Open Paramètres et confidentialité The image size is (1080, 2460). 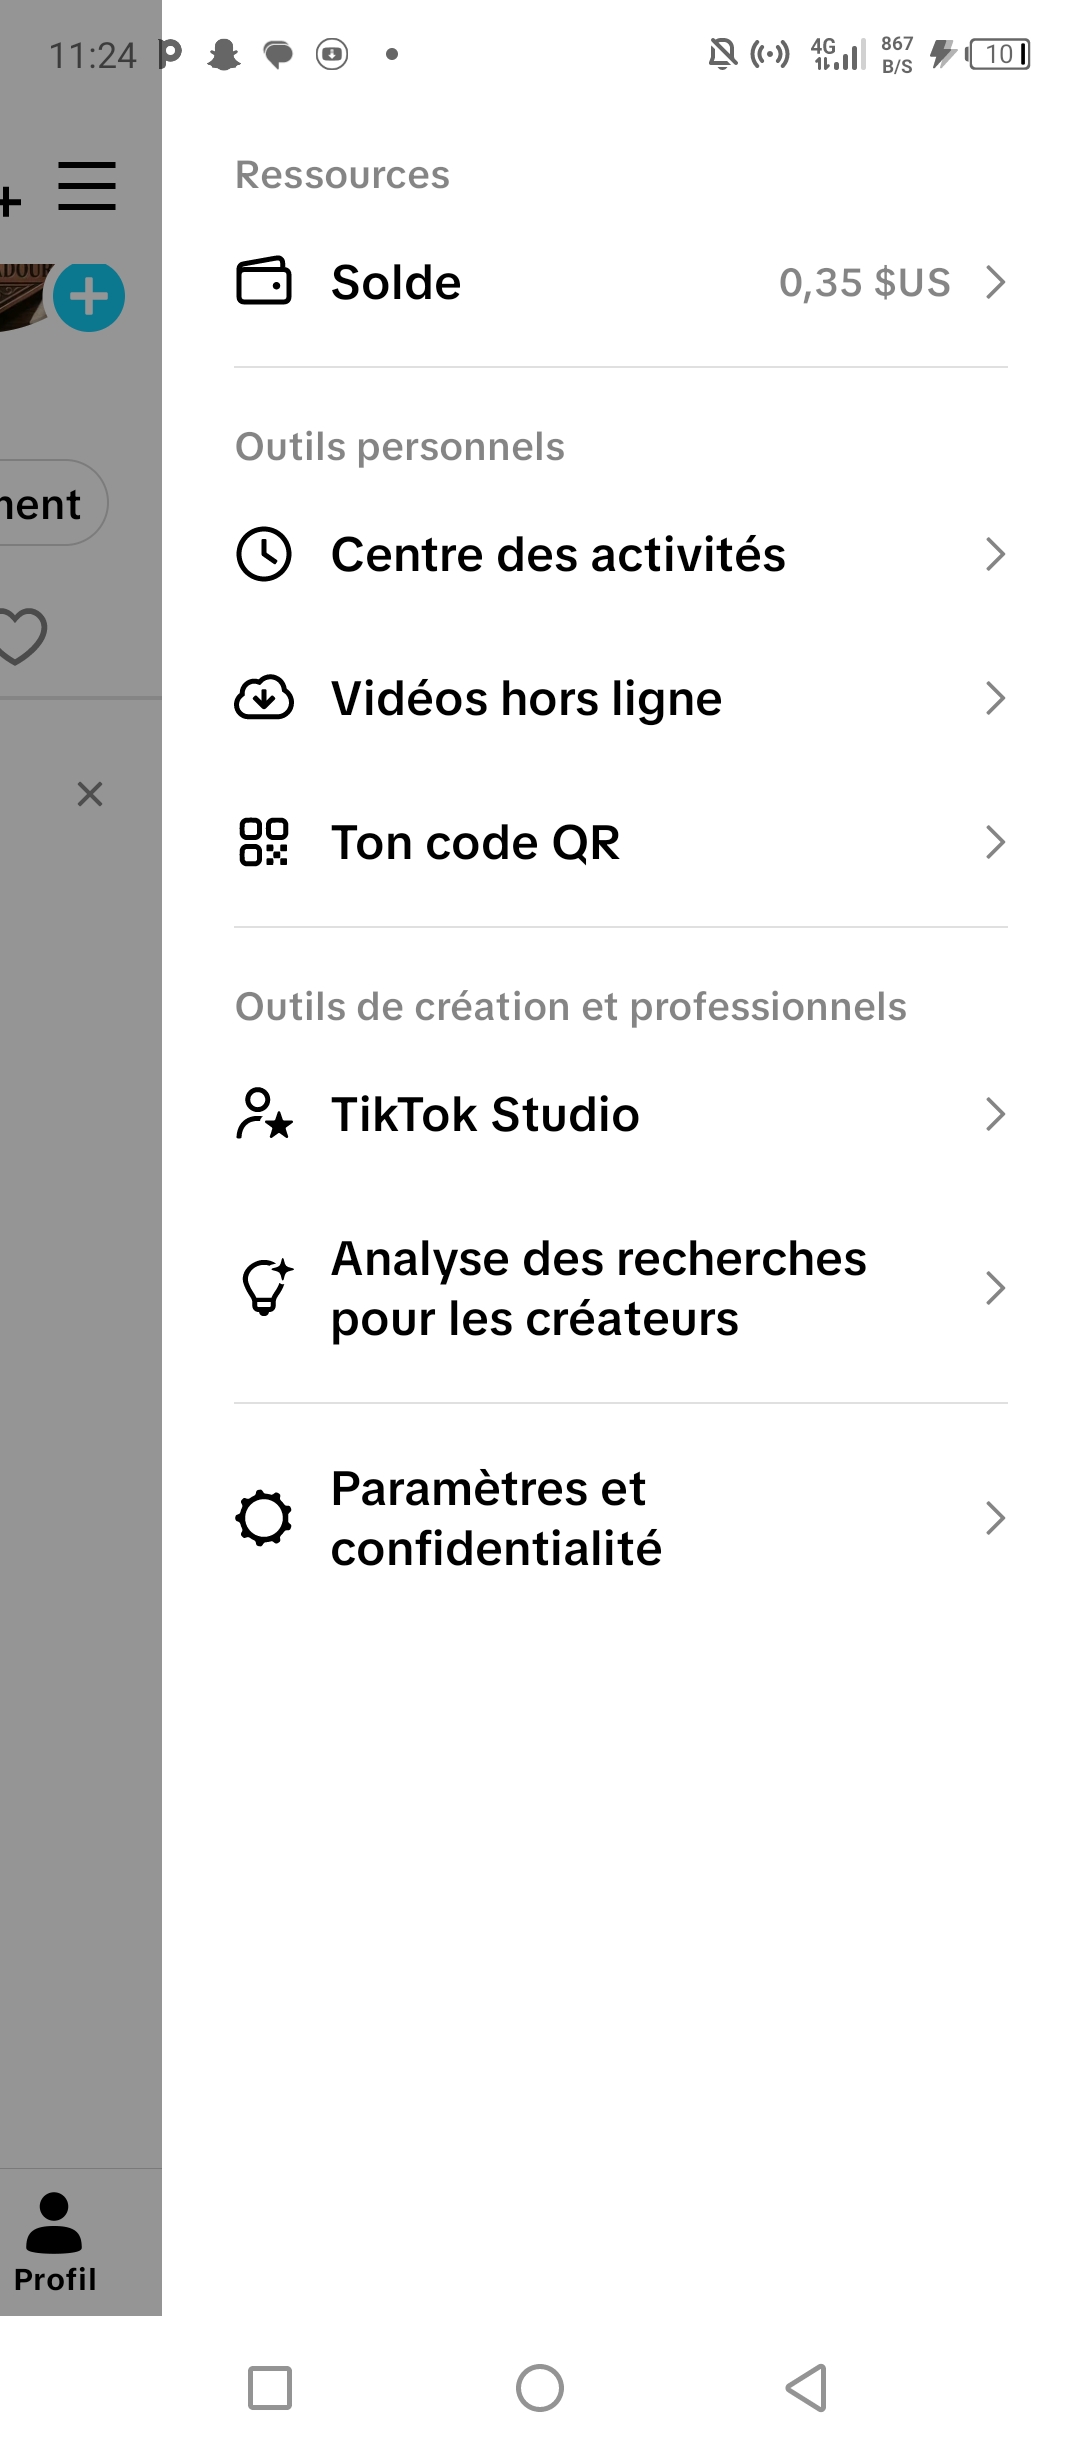621,1518
